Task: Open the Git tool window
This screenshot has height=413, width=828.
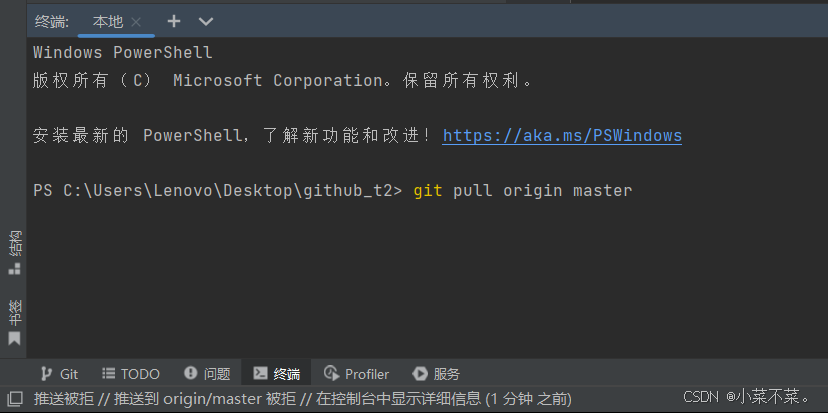Action: 59,374
